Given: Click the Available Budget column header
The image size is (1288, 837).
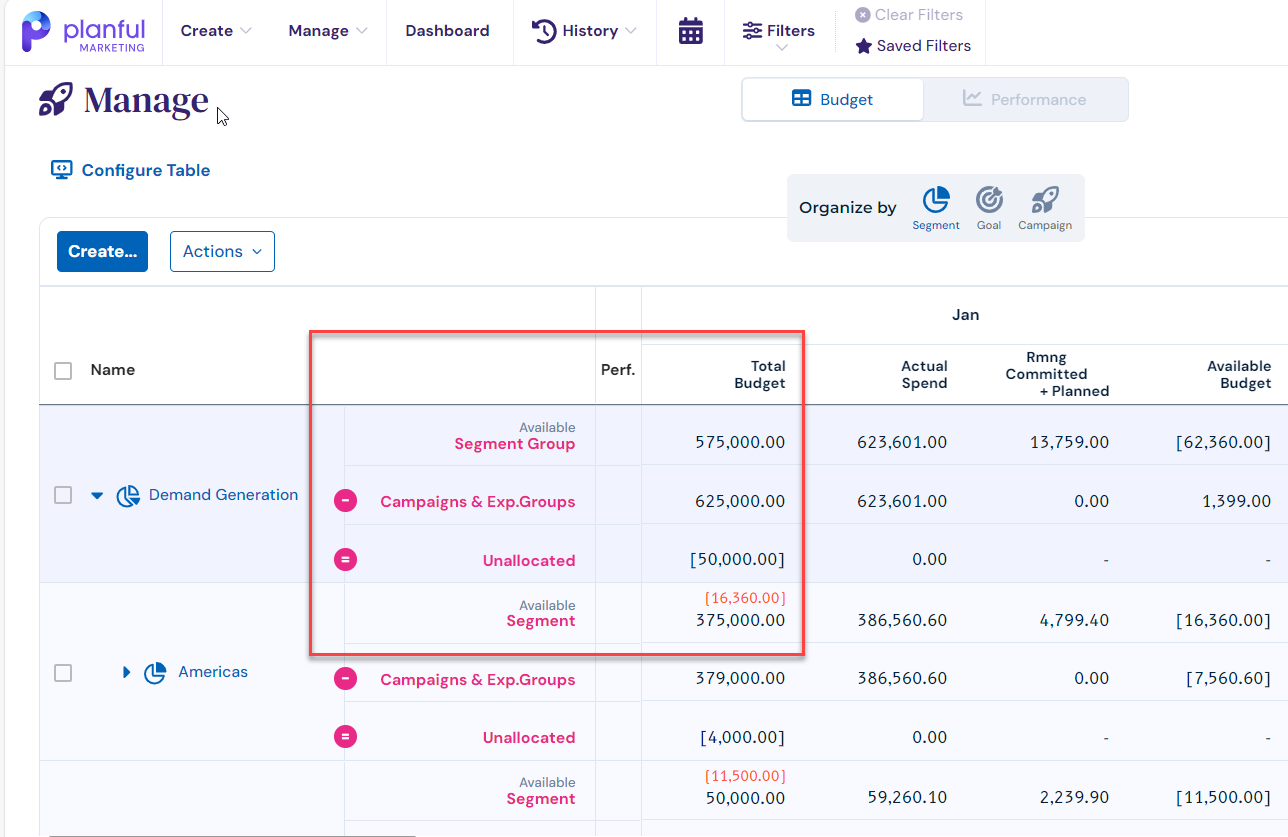Looking at the screenshot, I should [1239, 374].
